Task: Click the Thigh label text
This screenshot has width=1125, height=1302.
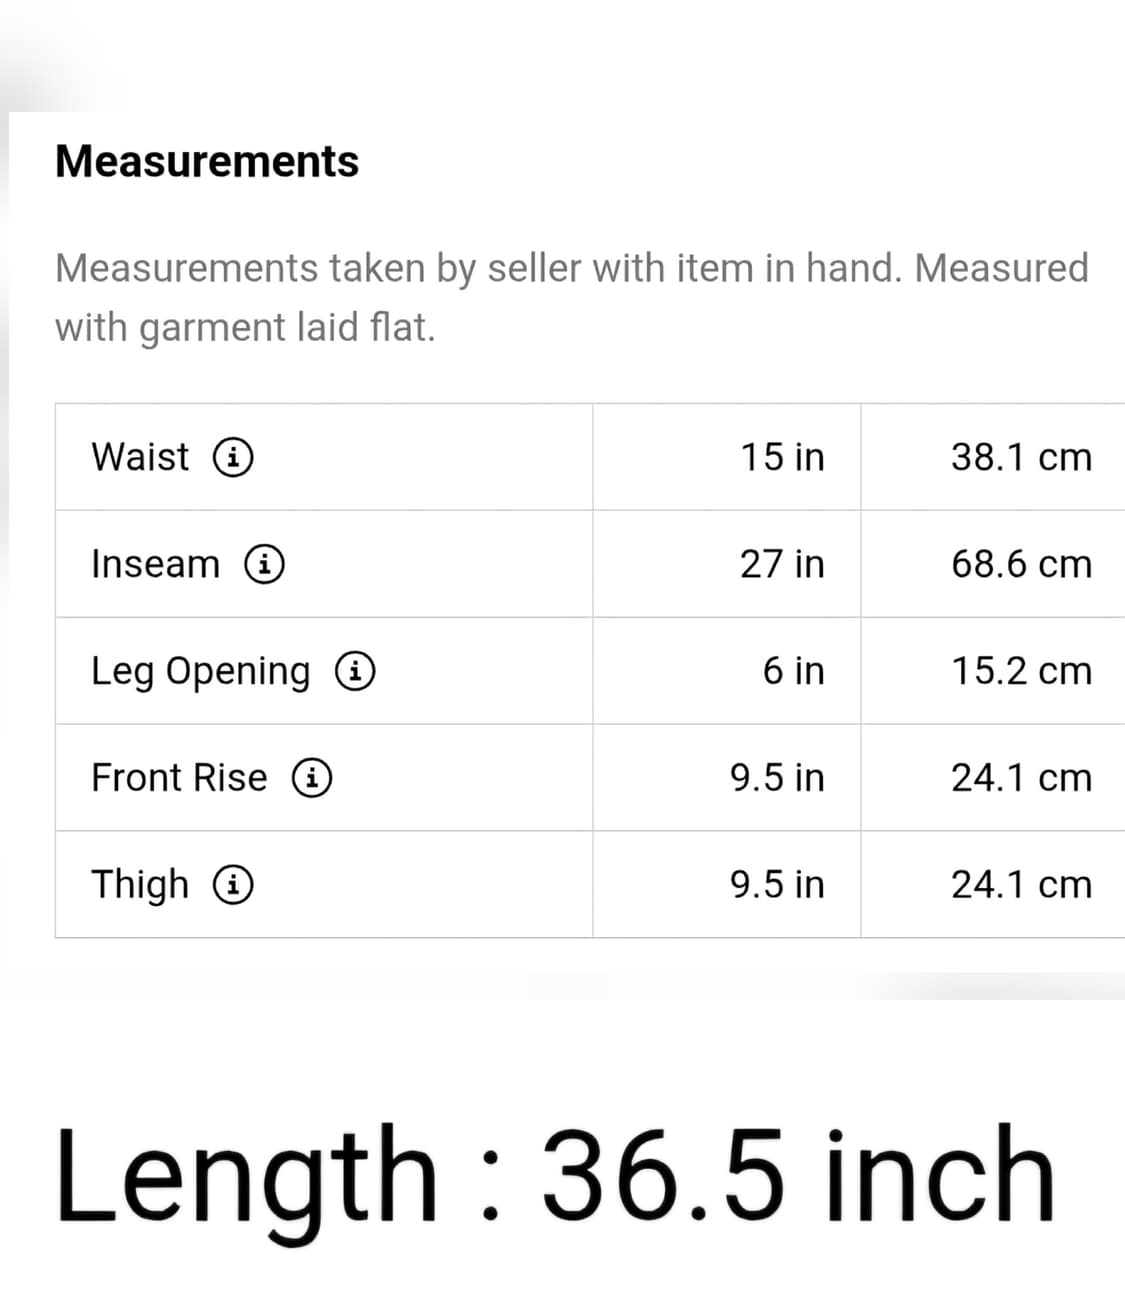Action: (140, 886)
